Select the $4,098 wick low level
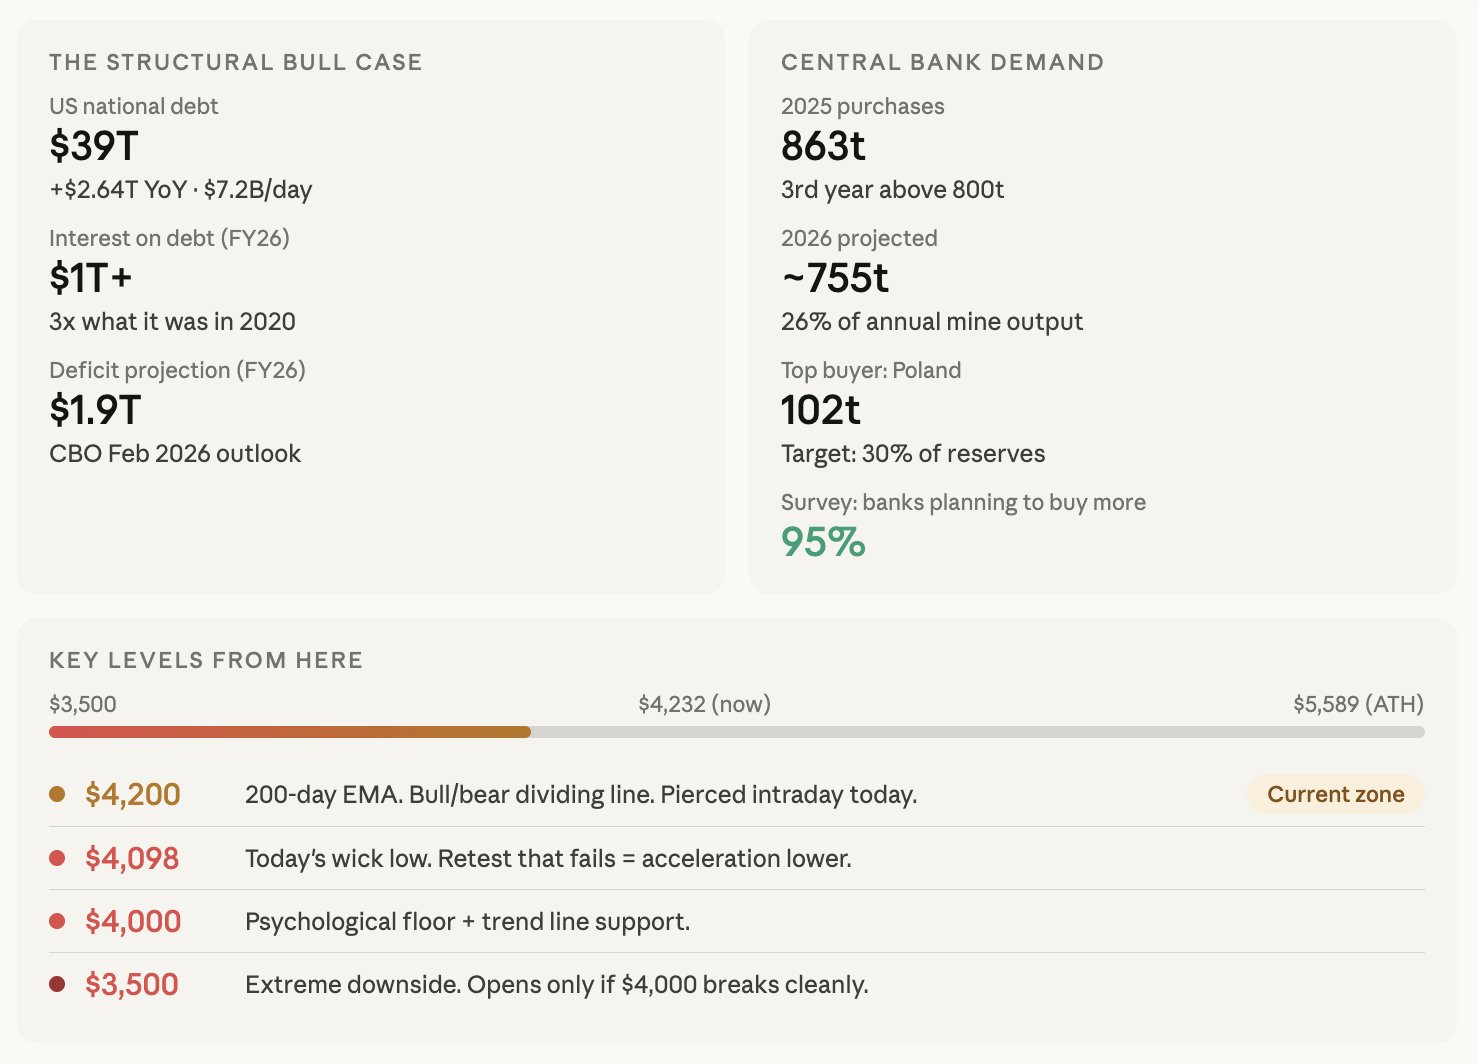Viewport: 1478px width, 1064px height. click(x=132, y=858)
